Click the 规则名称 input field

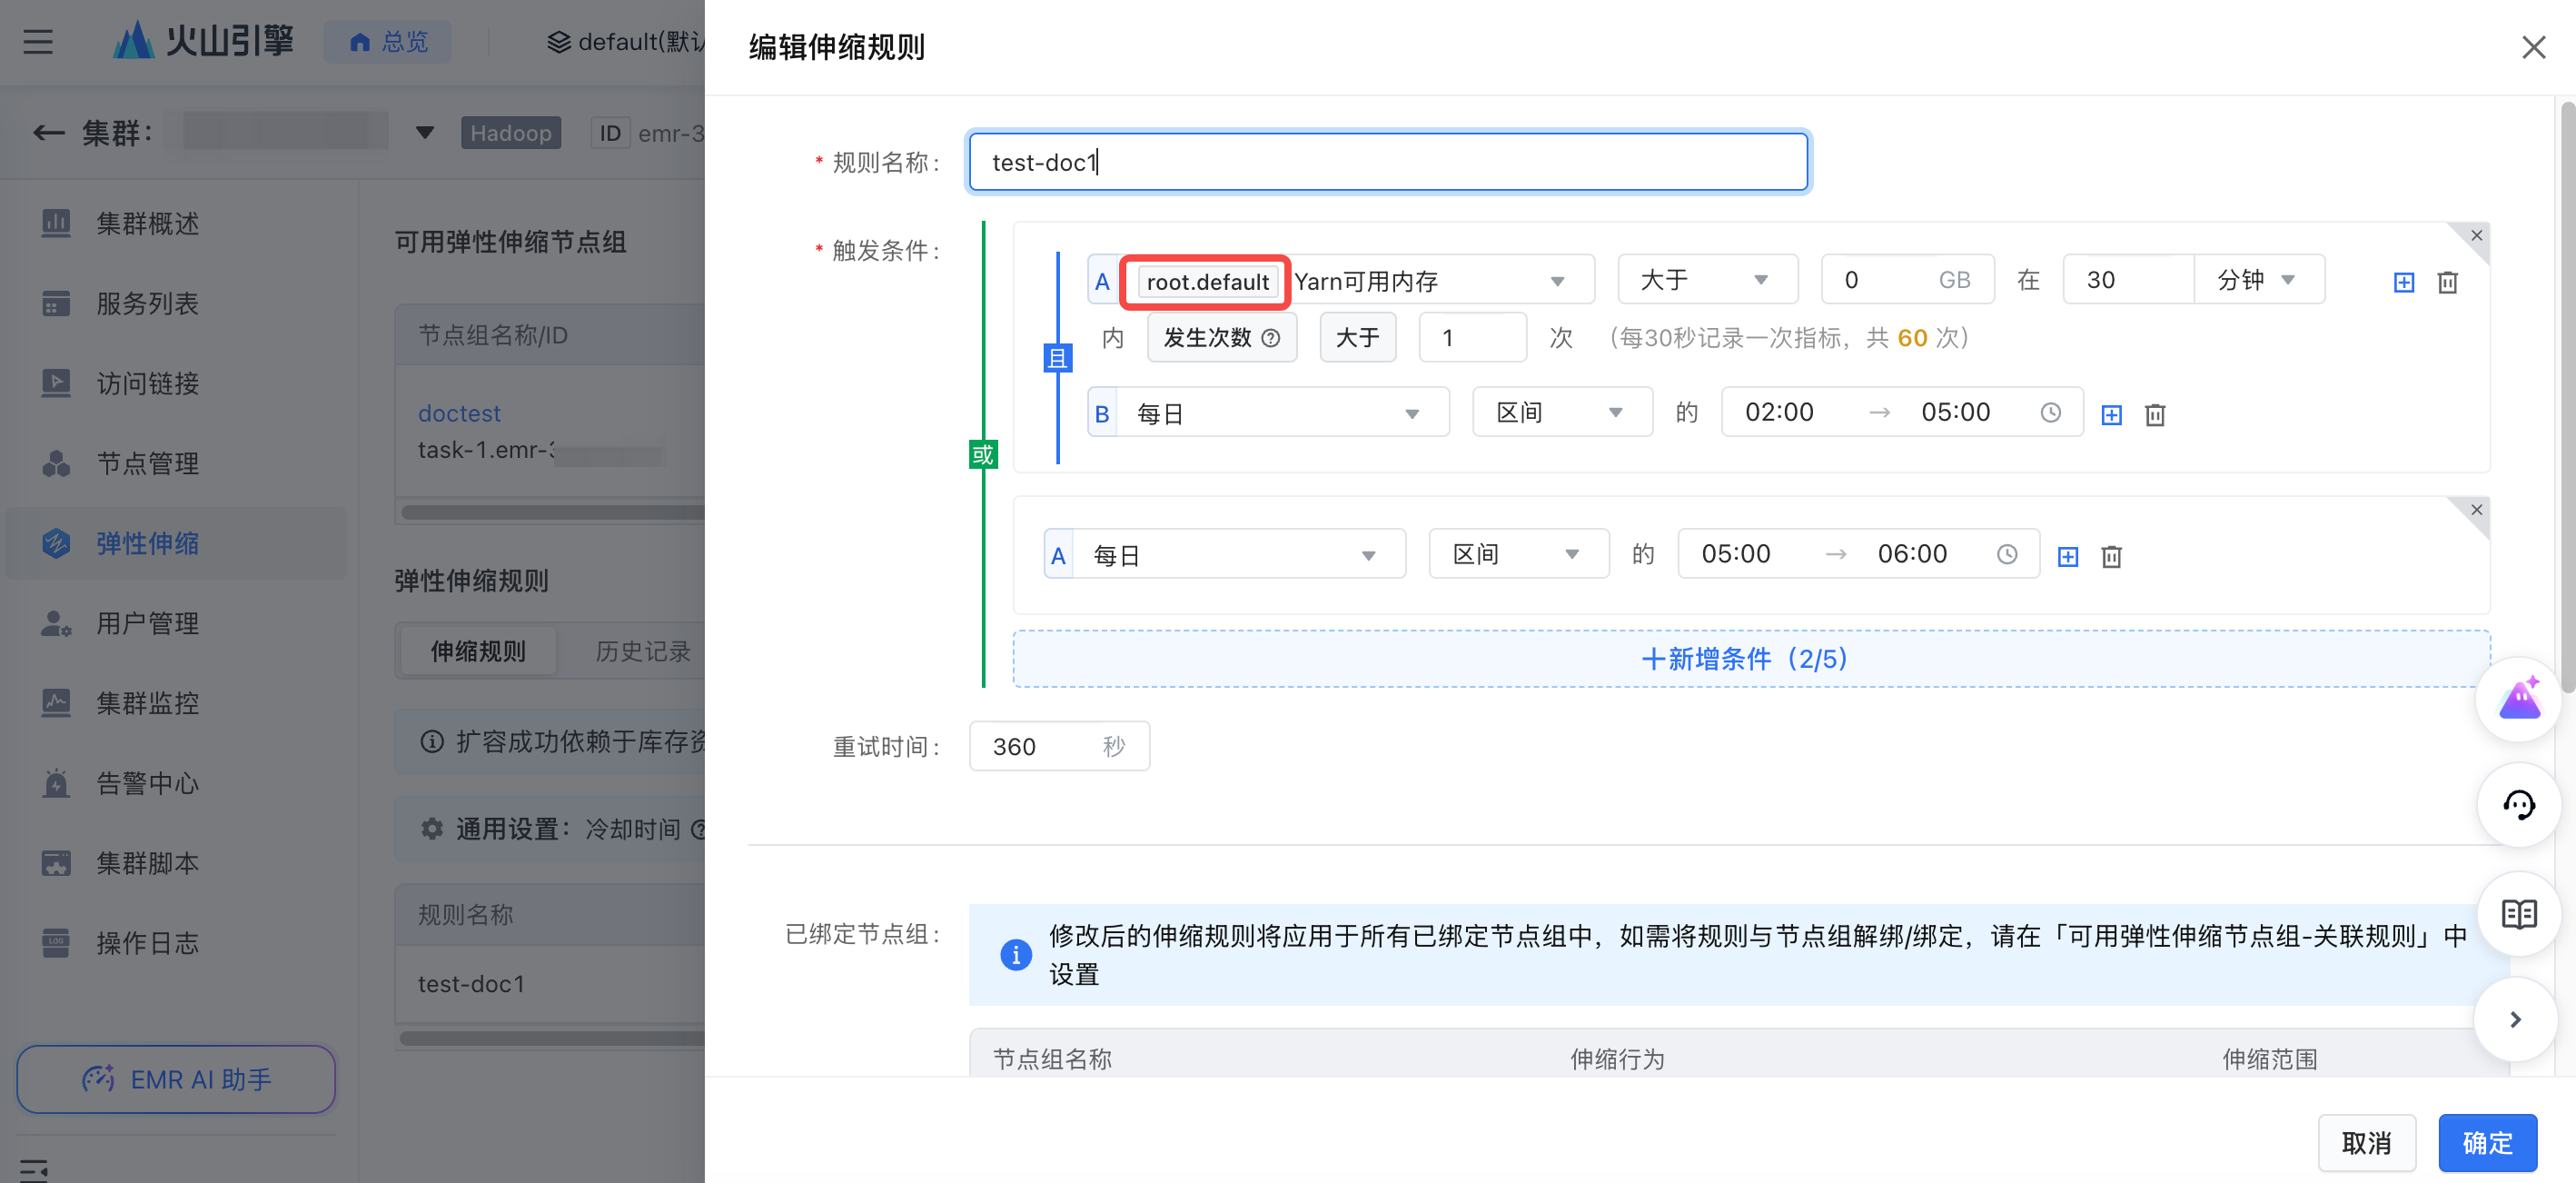pos(1388,162)
